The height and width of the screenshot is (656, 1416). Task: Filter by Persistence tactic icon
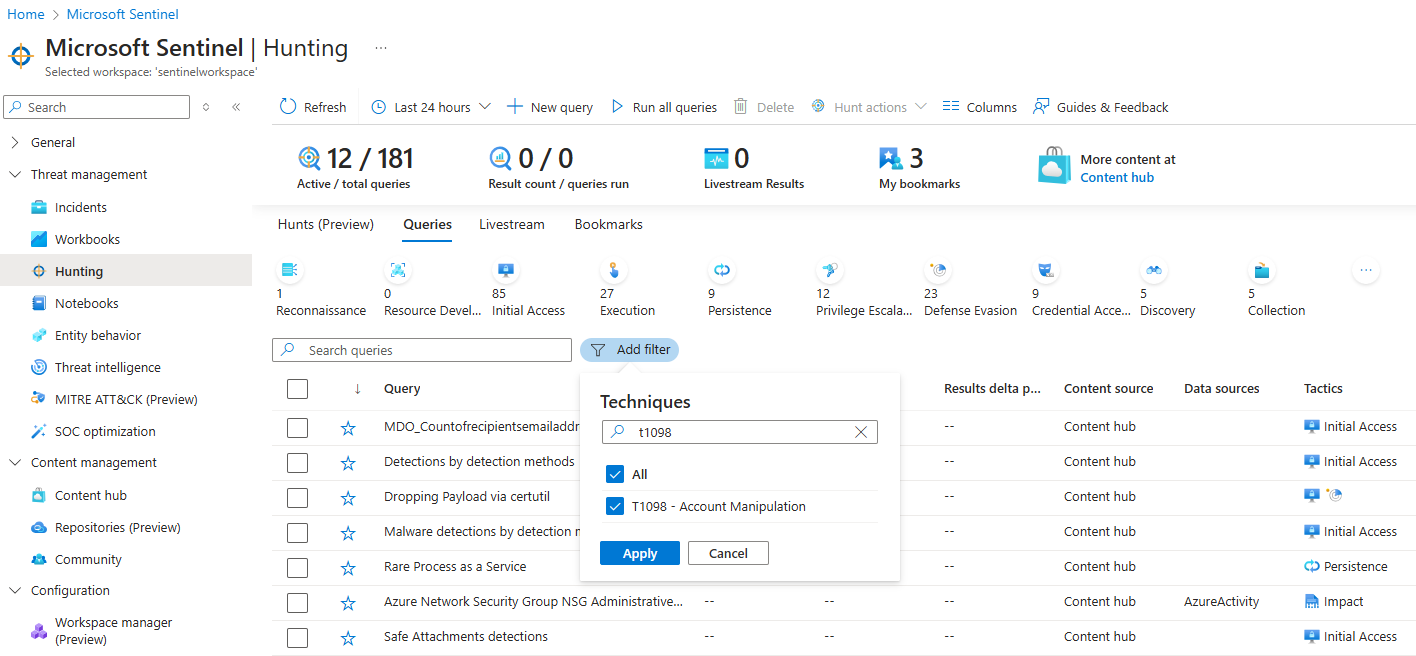722,270
